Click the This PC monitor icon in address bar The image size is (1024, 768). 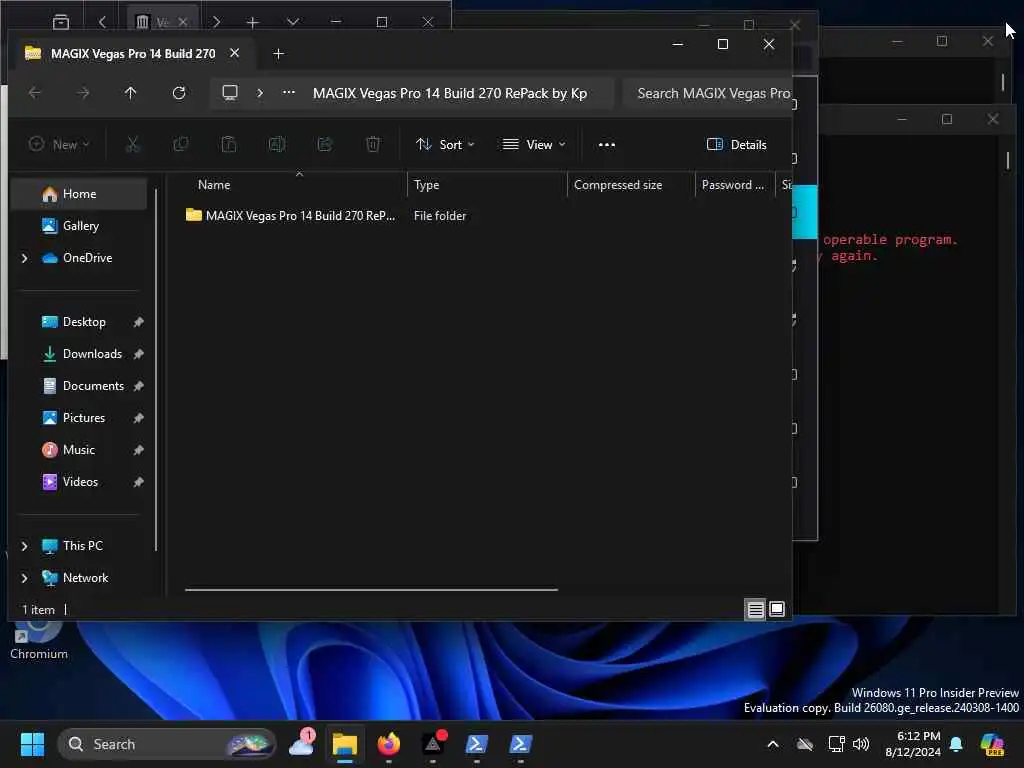click(x=230, y=93)
